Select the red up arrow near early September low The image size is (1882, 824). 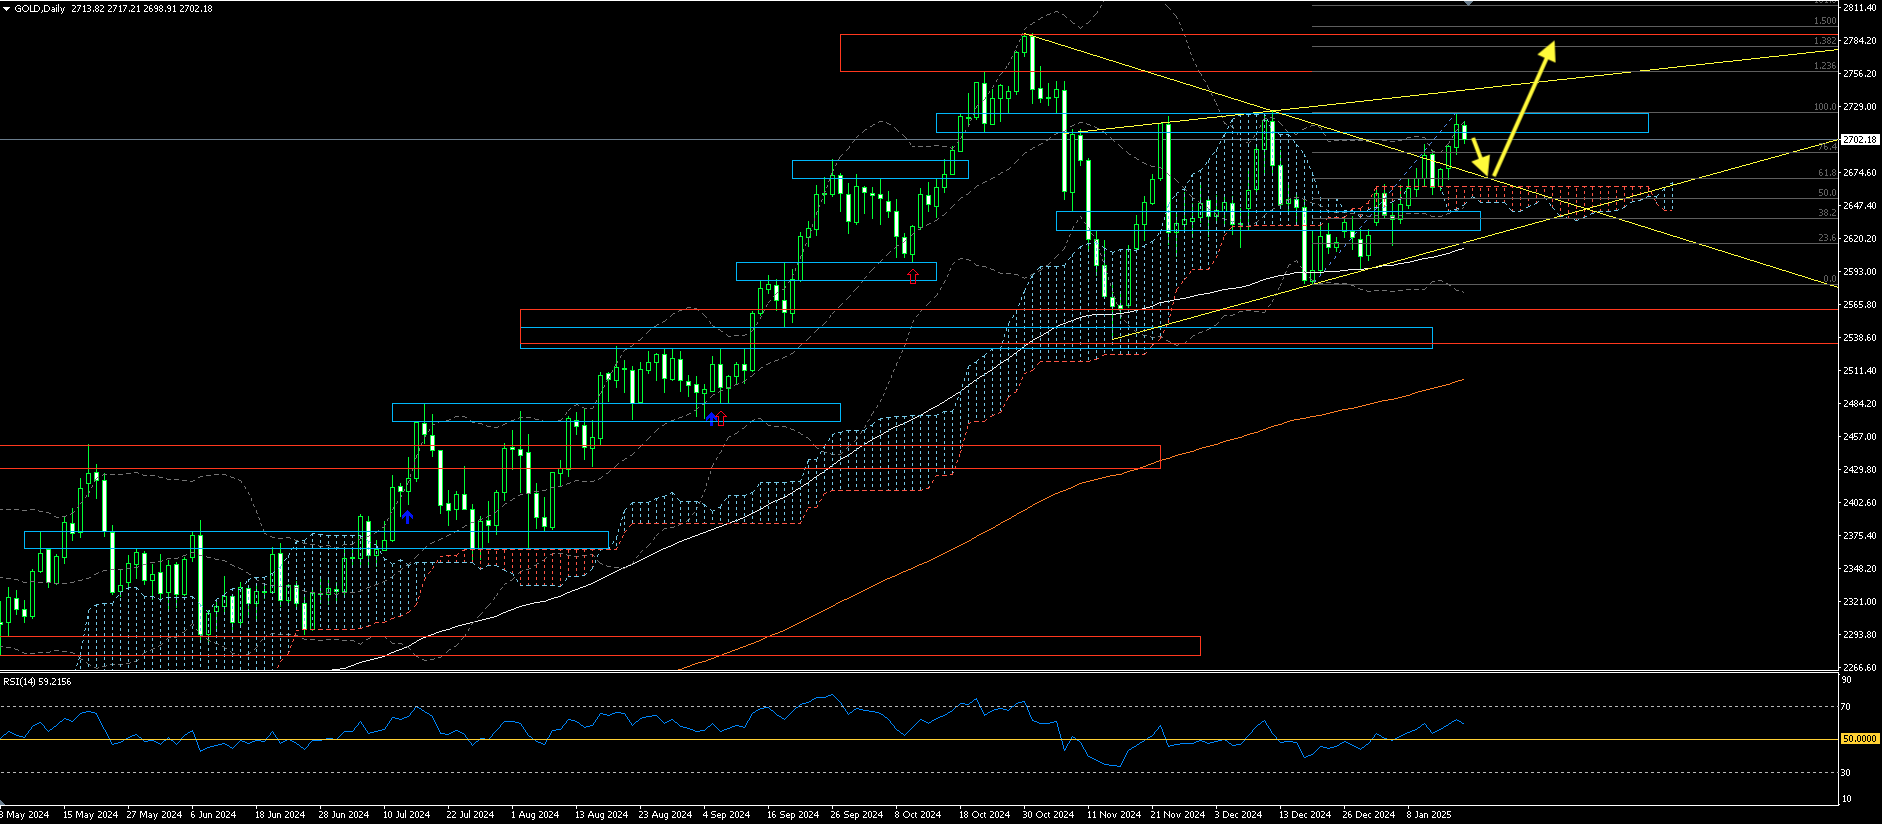point(721,419)
